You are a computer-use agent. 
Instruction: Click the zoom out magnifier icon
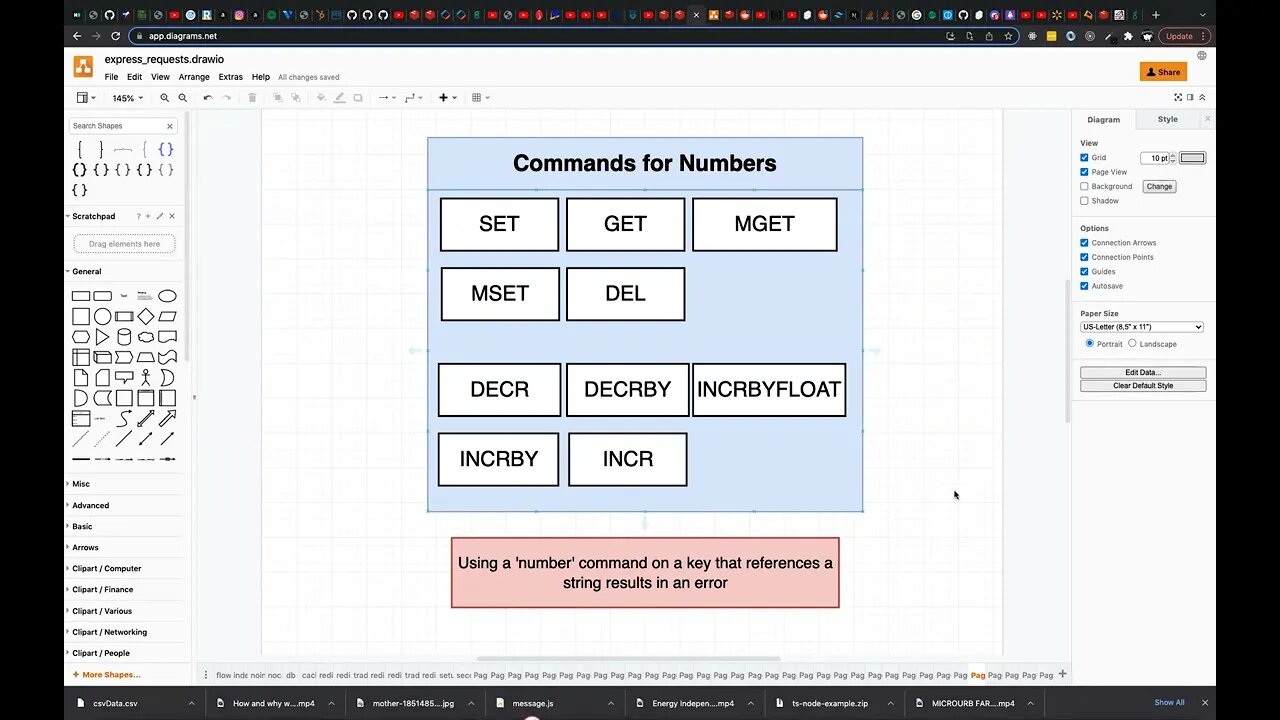coord(183,98)
